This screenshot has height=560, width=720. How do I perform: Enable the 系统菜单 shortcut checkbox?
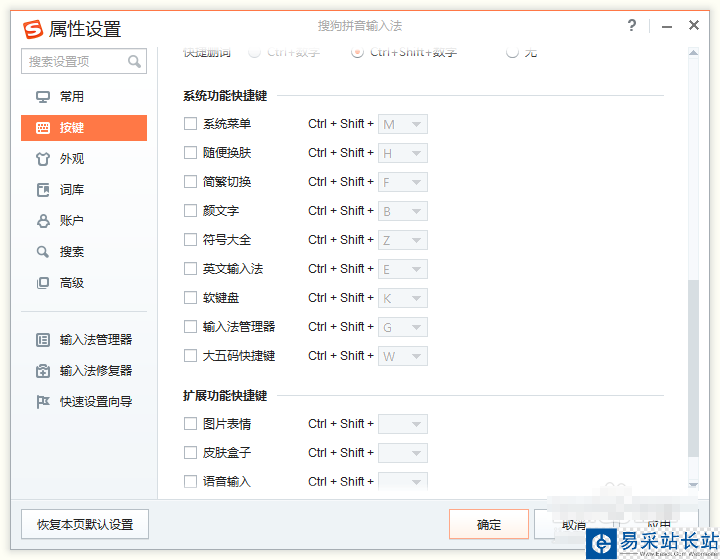190,123
